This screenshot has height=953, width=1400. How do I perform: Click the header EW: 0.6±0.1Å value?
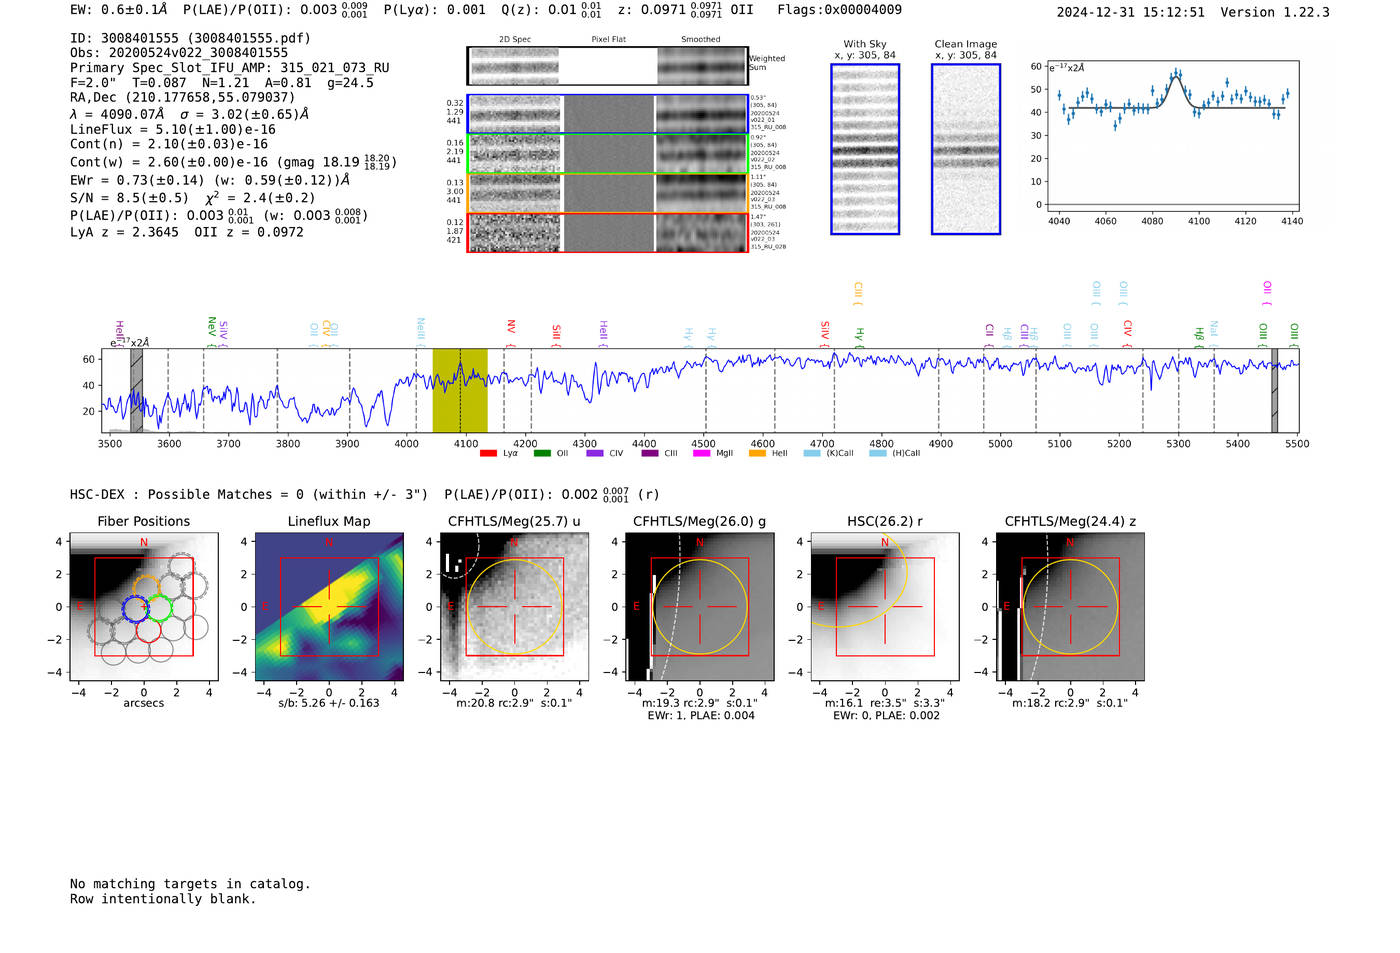pyautogui.click(x=119, y=10)
